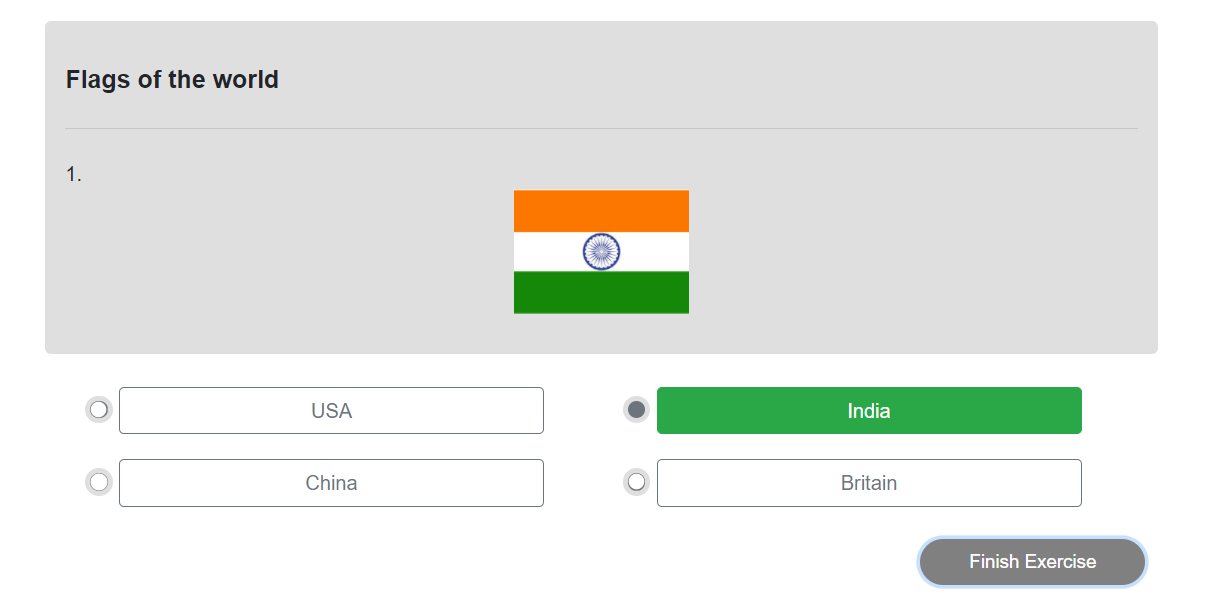The height and width of the screenshot is (608, 1213).
Task: Click the filled radio button next to India
Action: point(636,409)
